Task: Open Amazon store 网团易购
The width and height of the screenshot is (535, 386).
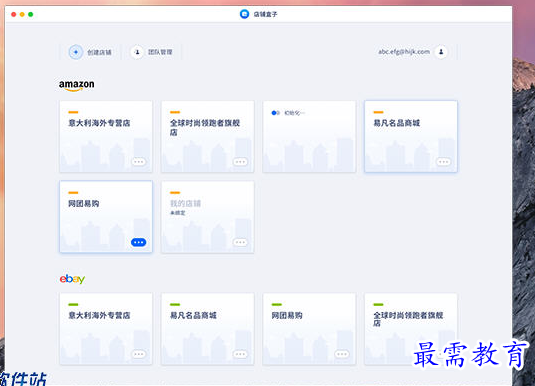Action: pyautogui.click(x=106, y=217)
